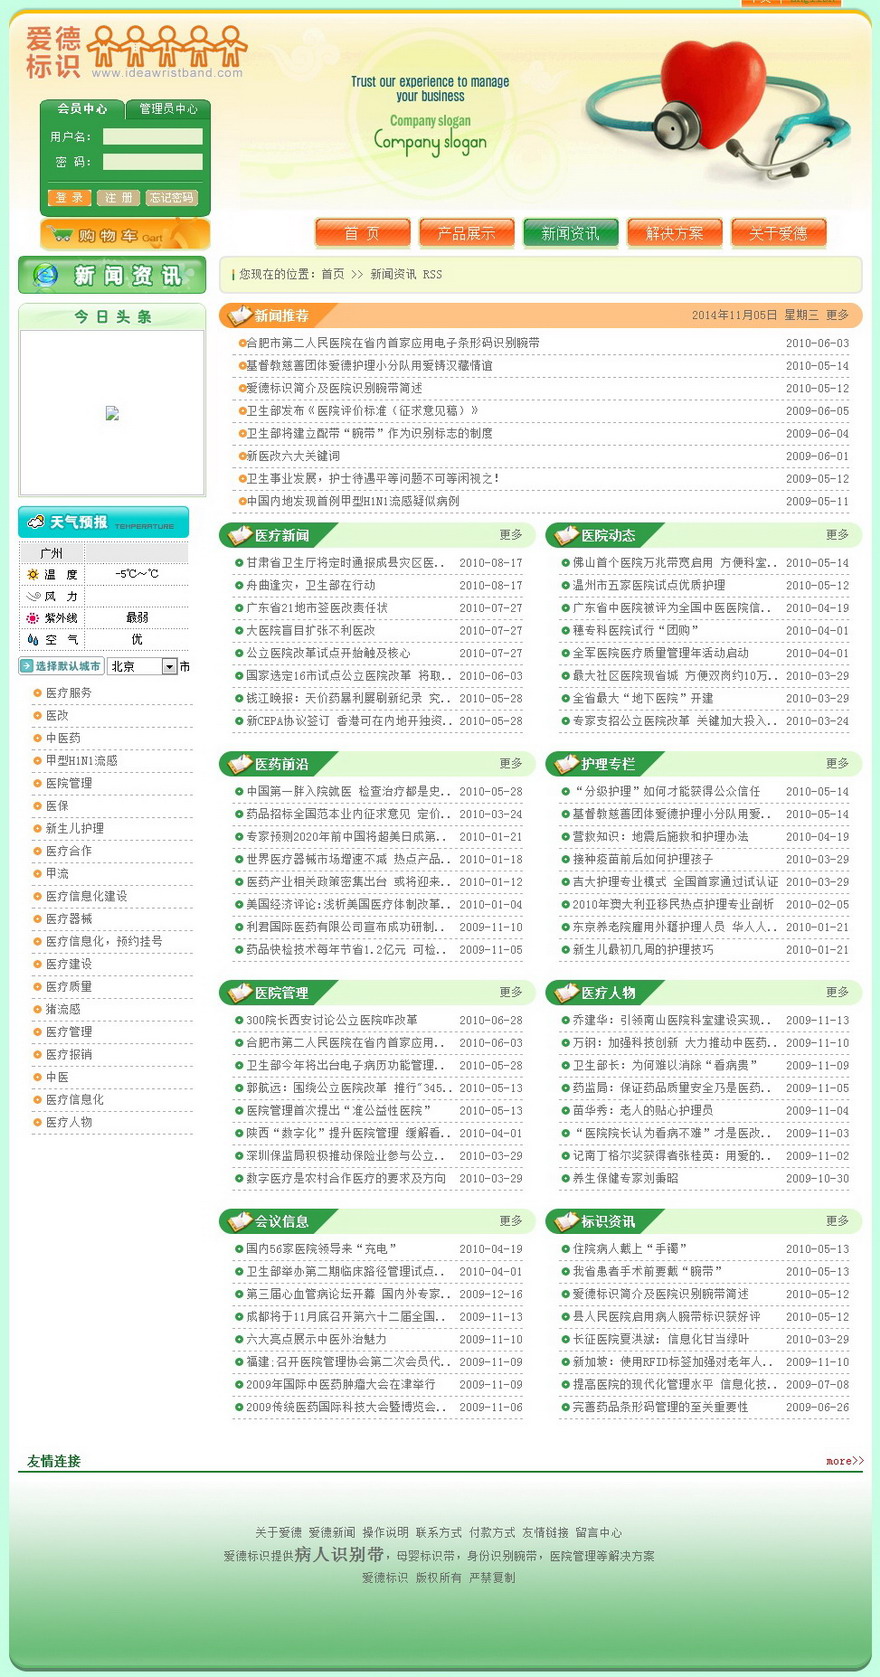Click the book icon in 新闻推荐 header
The height and width of the screenshot is (1677, 880).
click(x=239, y=316)
